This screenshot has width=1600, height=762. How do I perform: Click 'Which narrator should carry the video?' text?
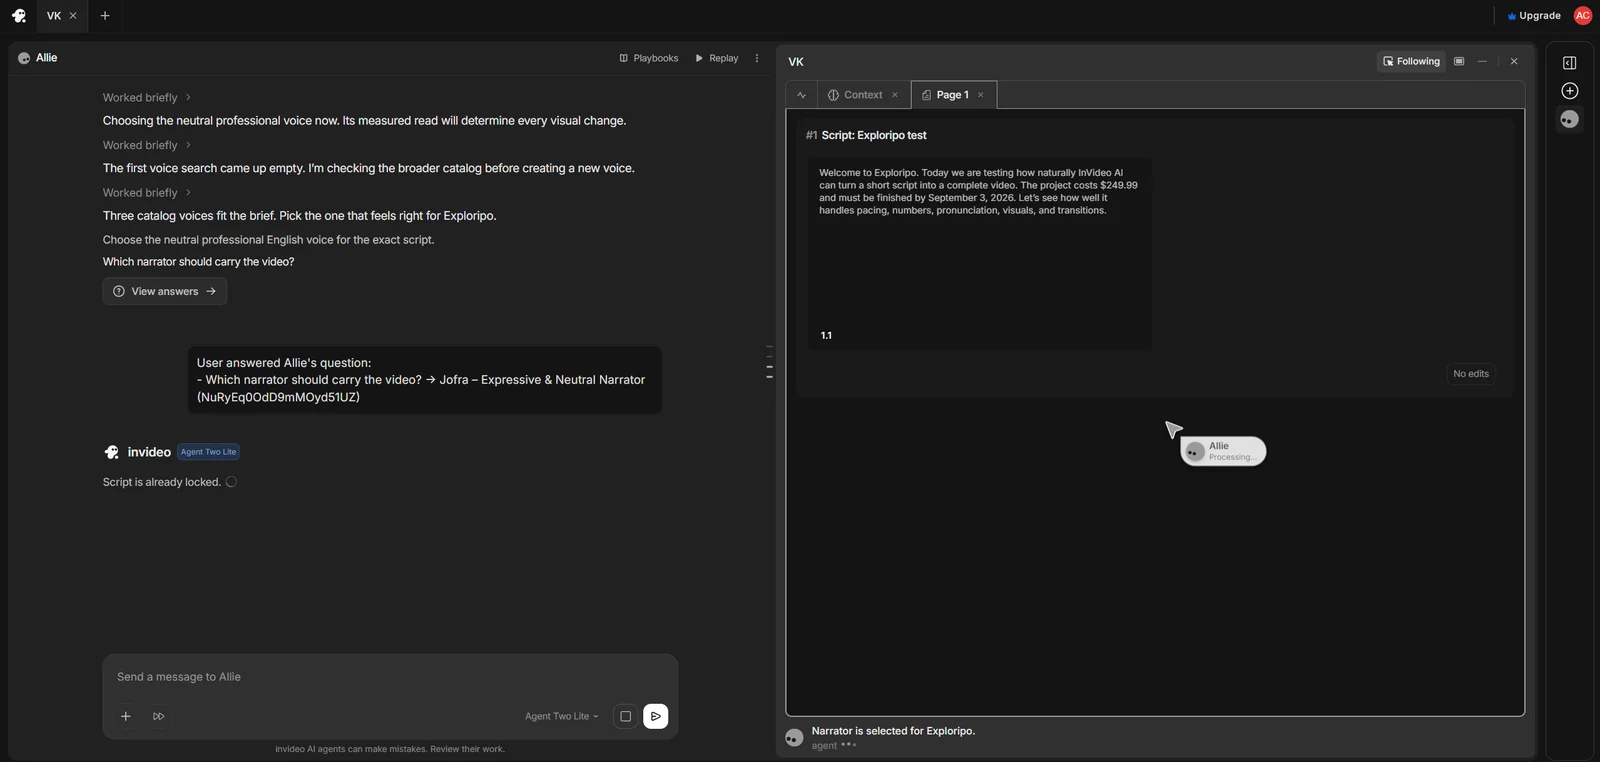point(198,262)
